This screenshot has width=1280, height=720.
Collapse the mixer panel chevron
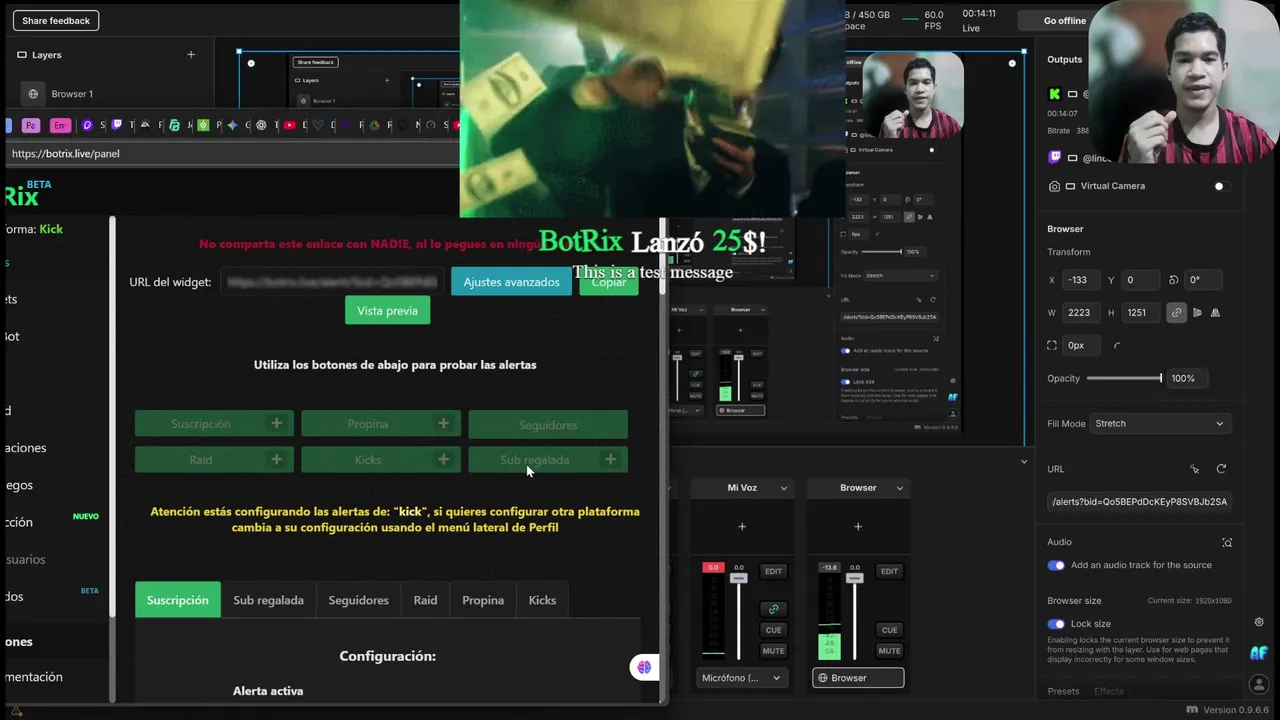(x=1023, y=462)
